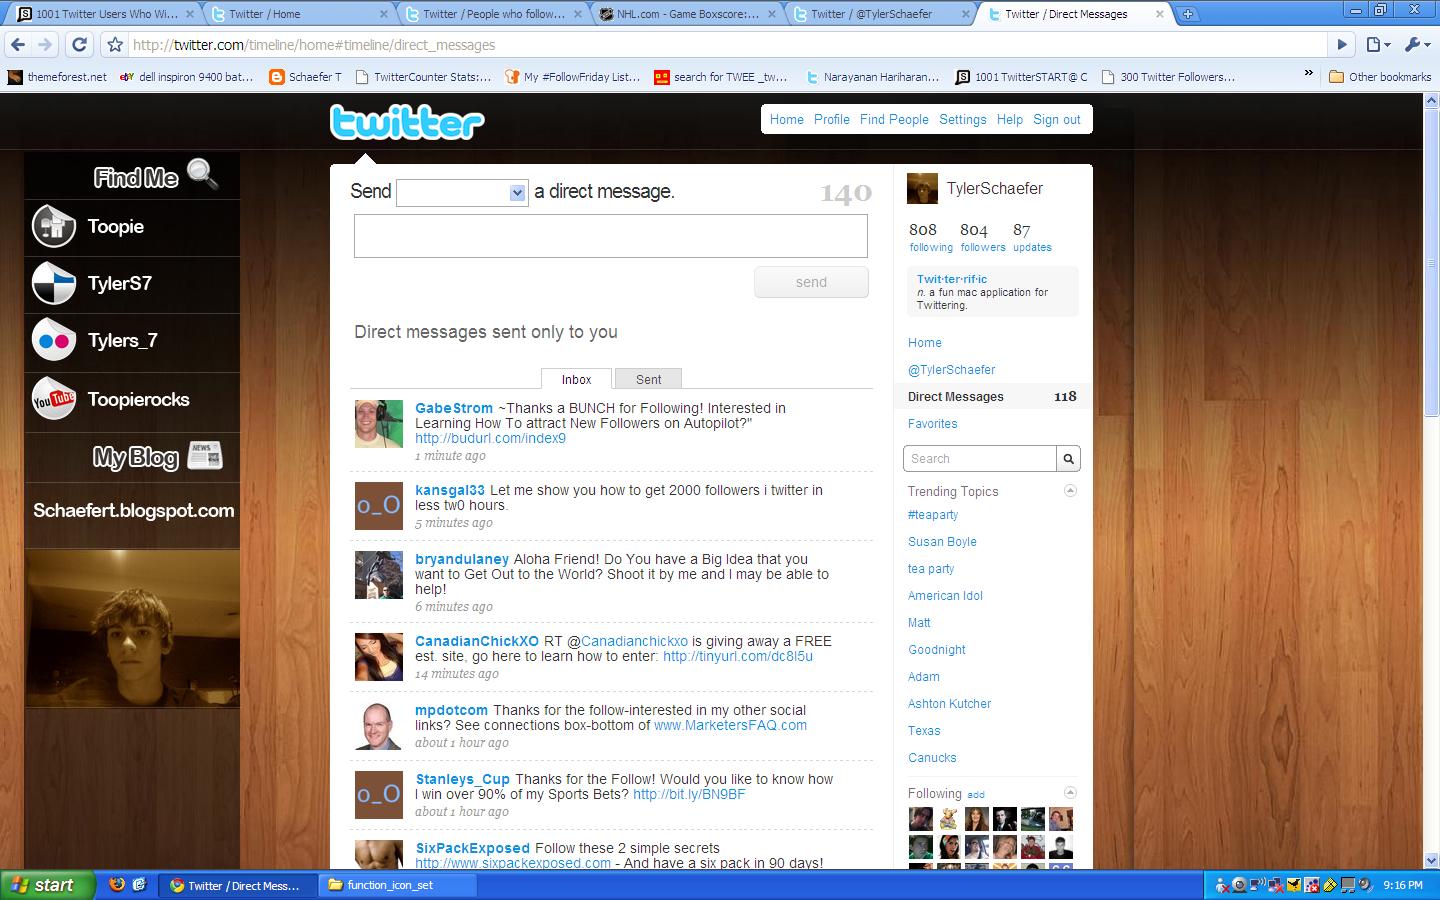The image size is (1440, 900).
Task: Open Settings in top navigation
Action: click(x=962, y=119)
